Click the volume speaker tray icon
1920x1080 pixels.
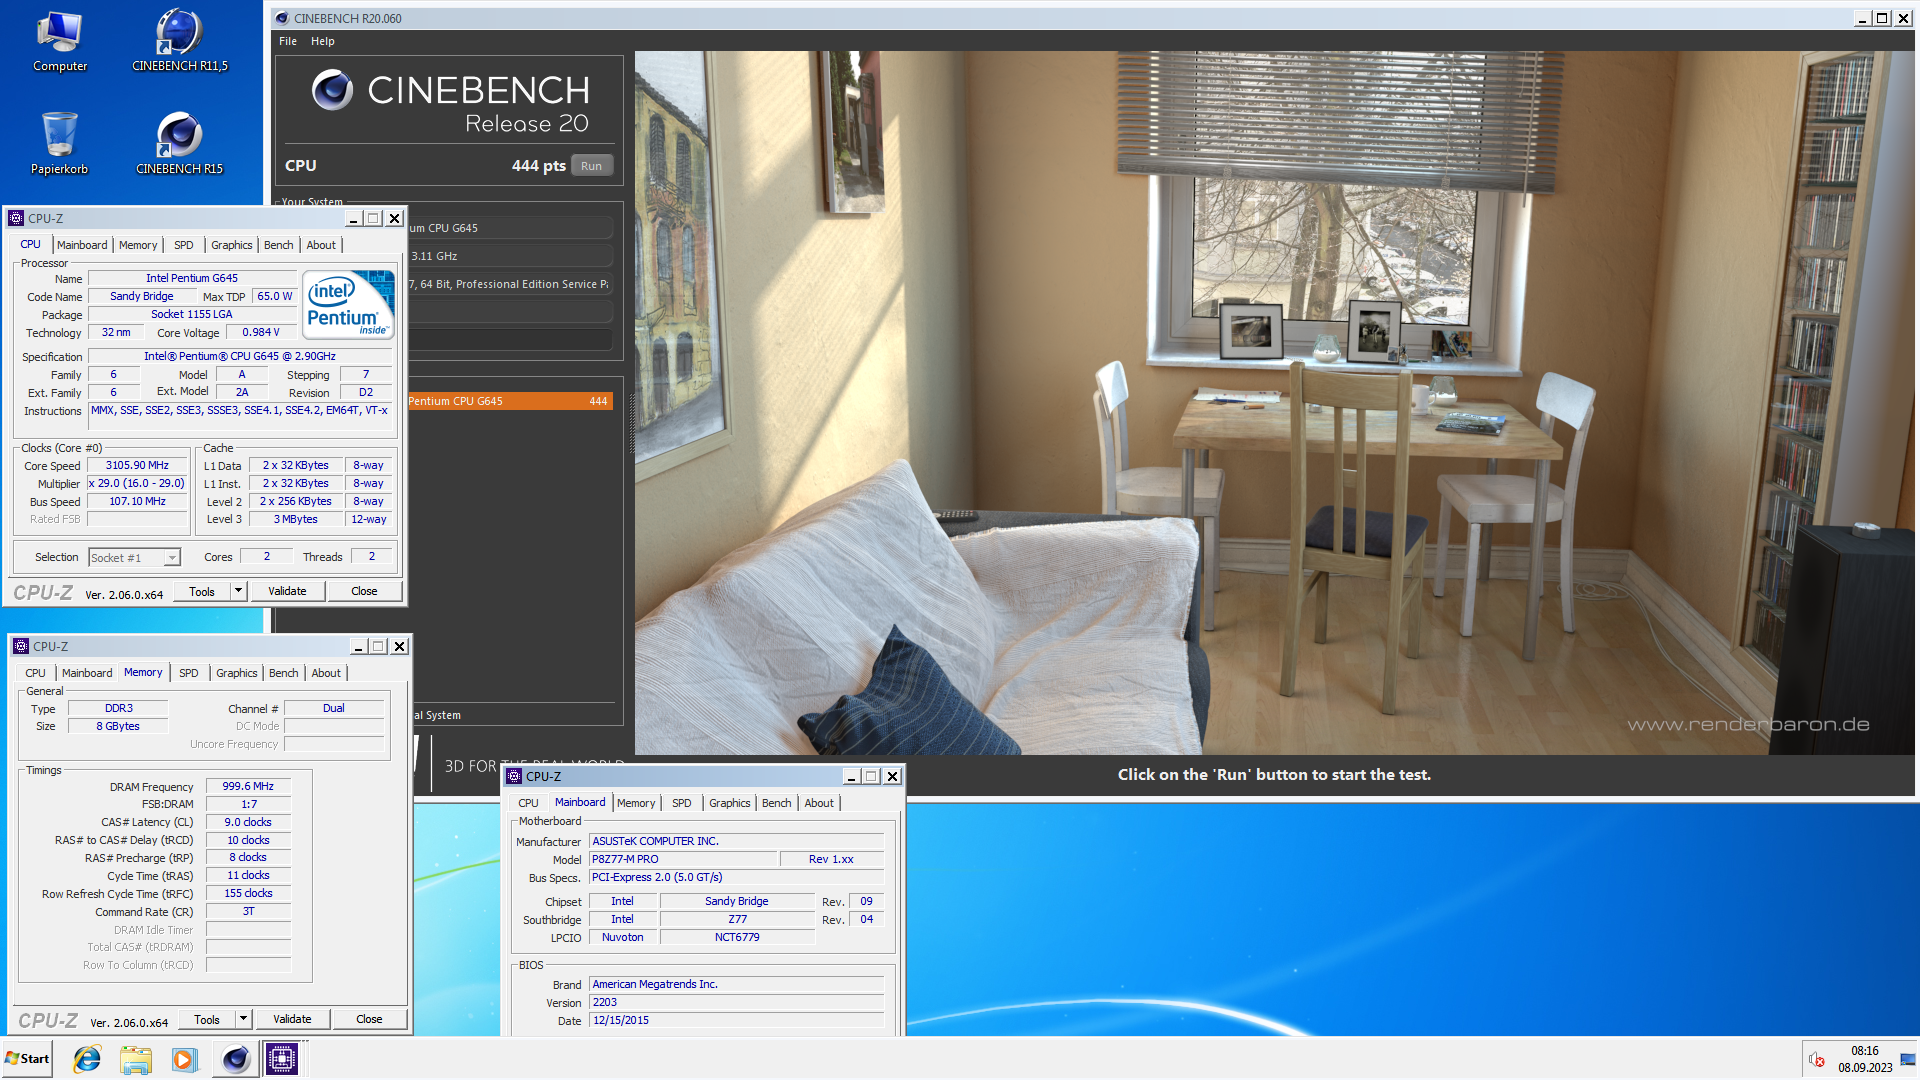tap(1816, 1060)
